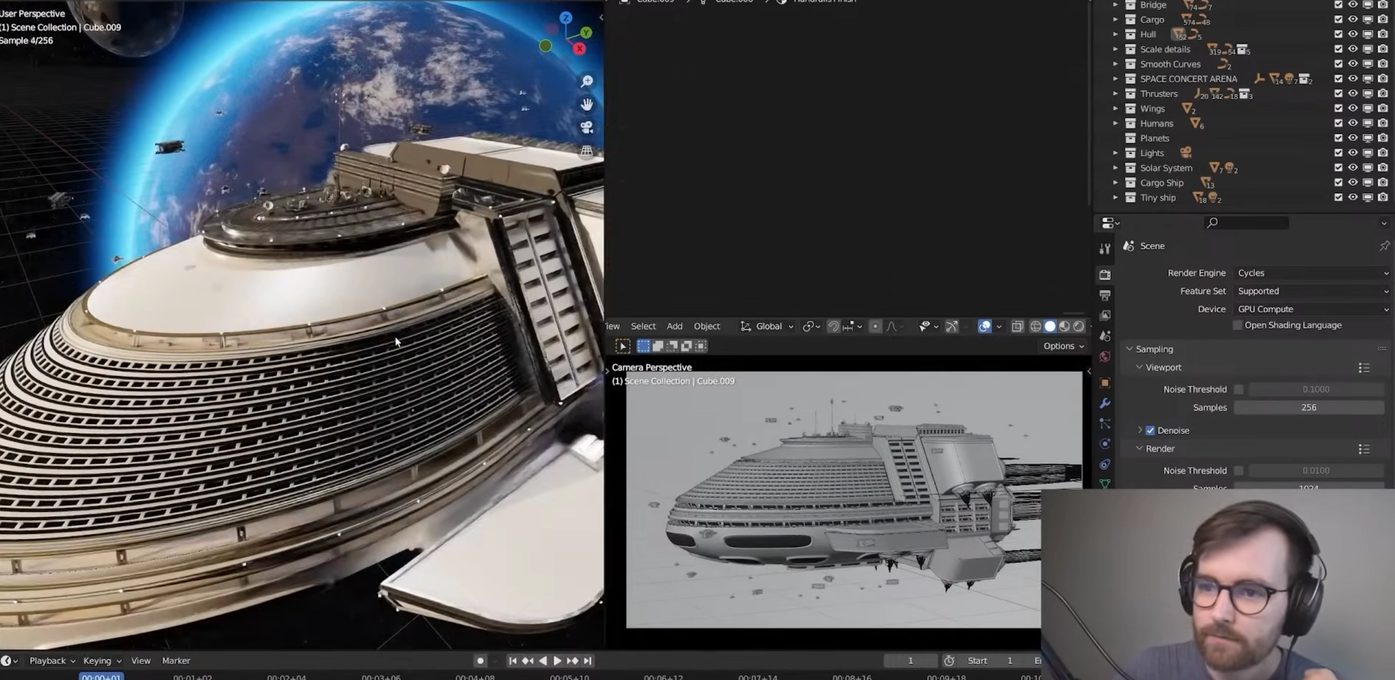Collapse the Sampling panel
This screenshot has height=680, width=1395.
coord(1129,349)
